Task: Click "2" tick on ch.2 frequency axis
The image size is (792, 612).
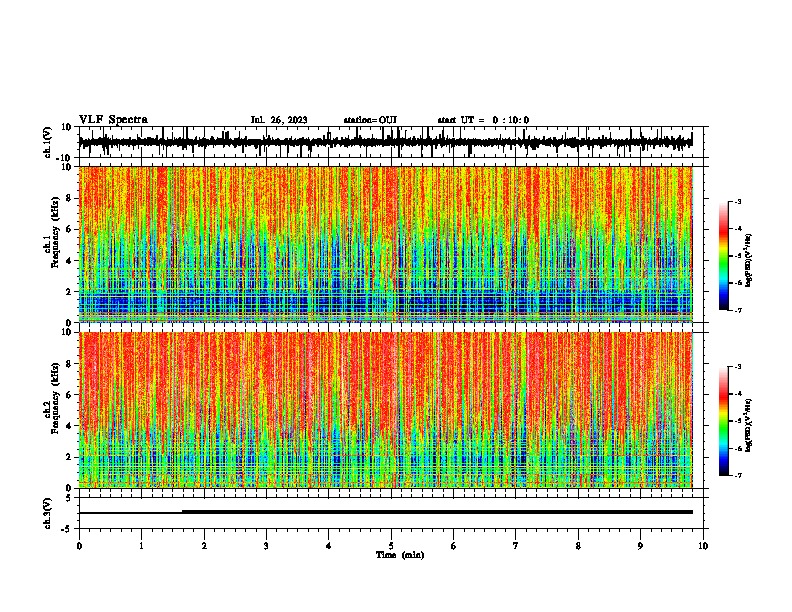Action: point(69,457)
